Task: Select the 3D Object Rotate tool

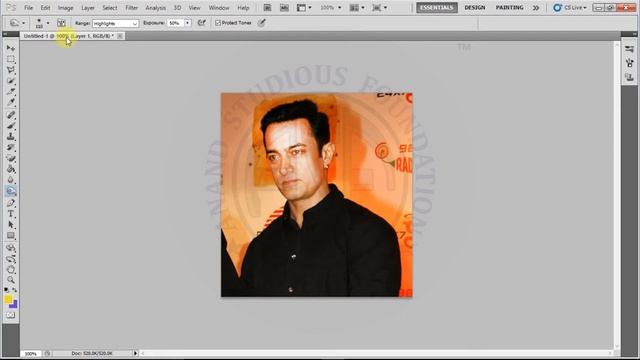Action: 11,248
